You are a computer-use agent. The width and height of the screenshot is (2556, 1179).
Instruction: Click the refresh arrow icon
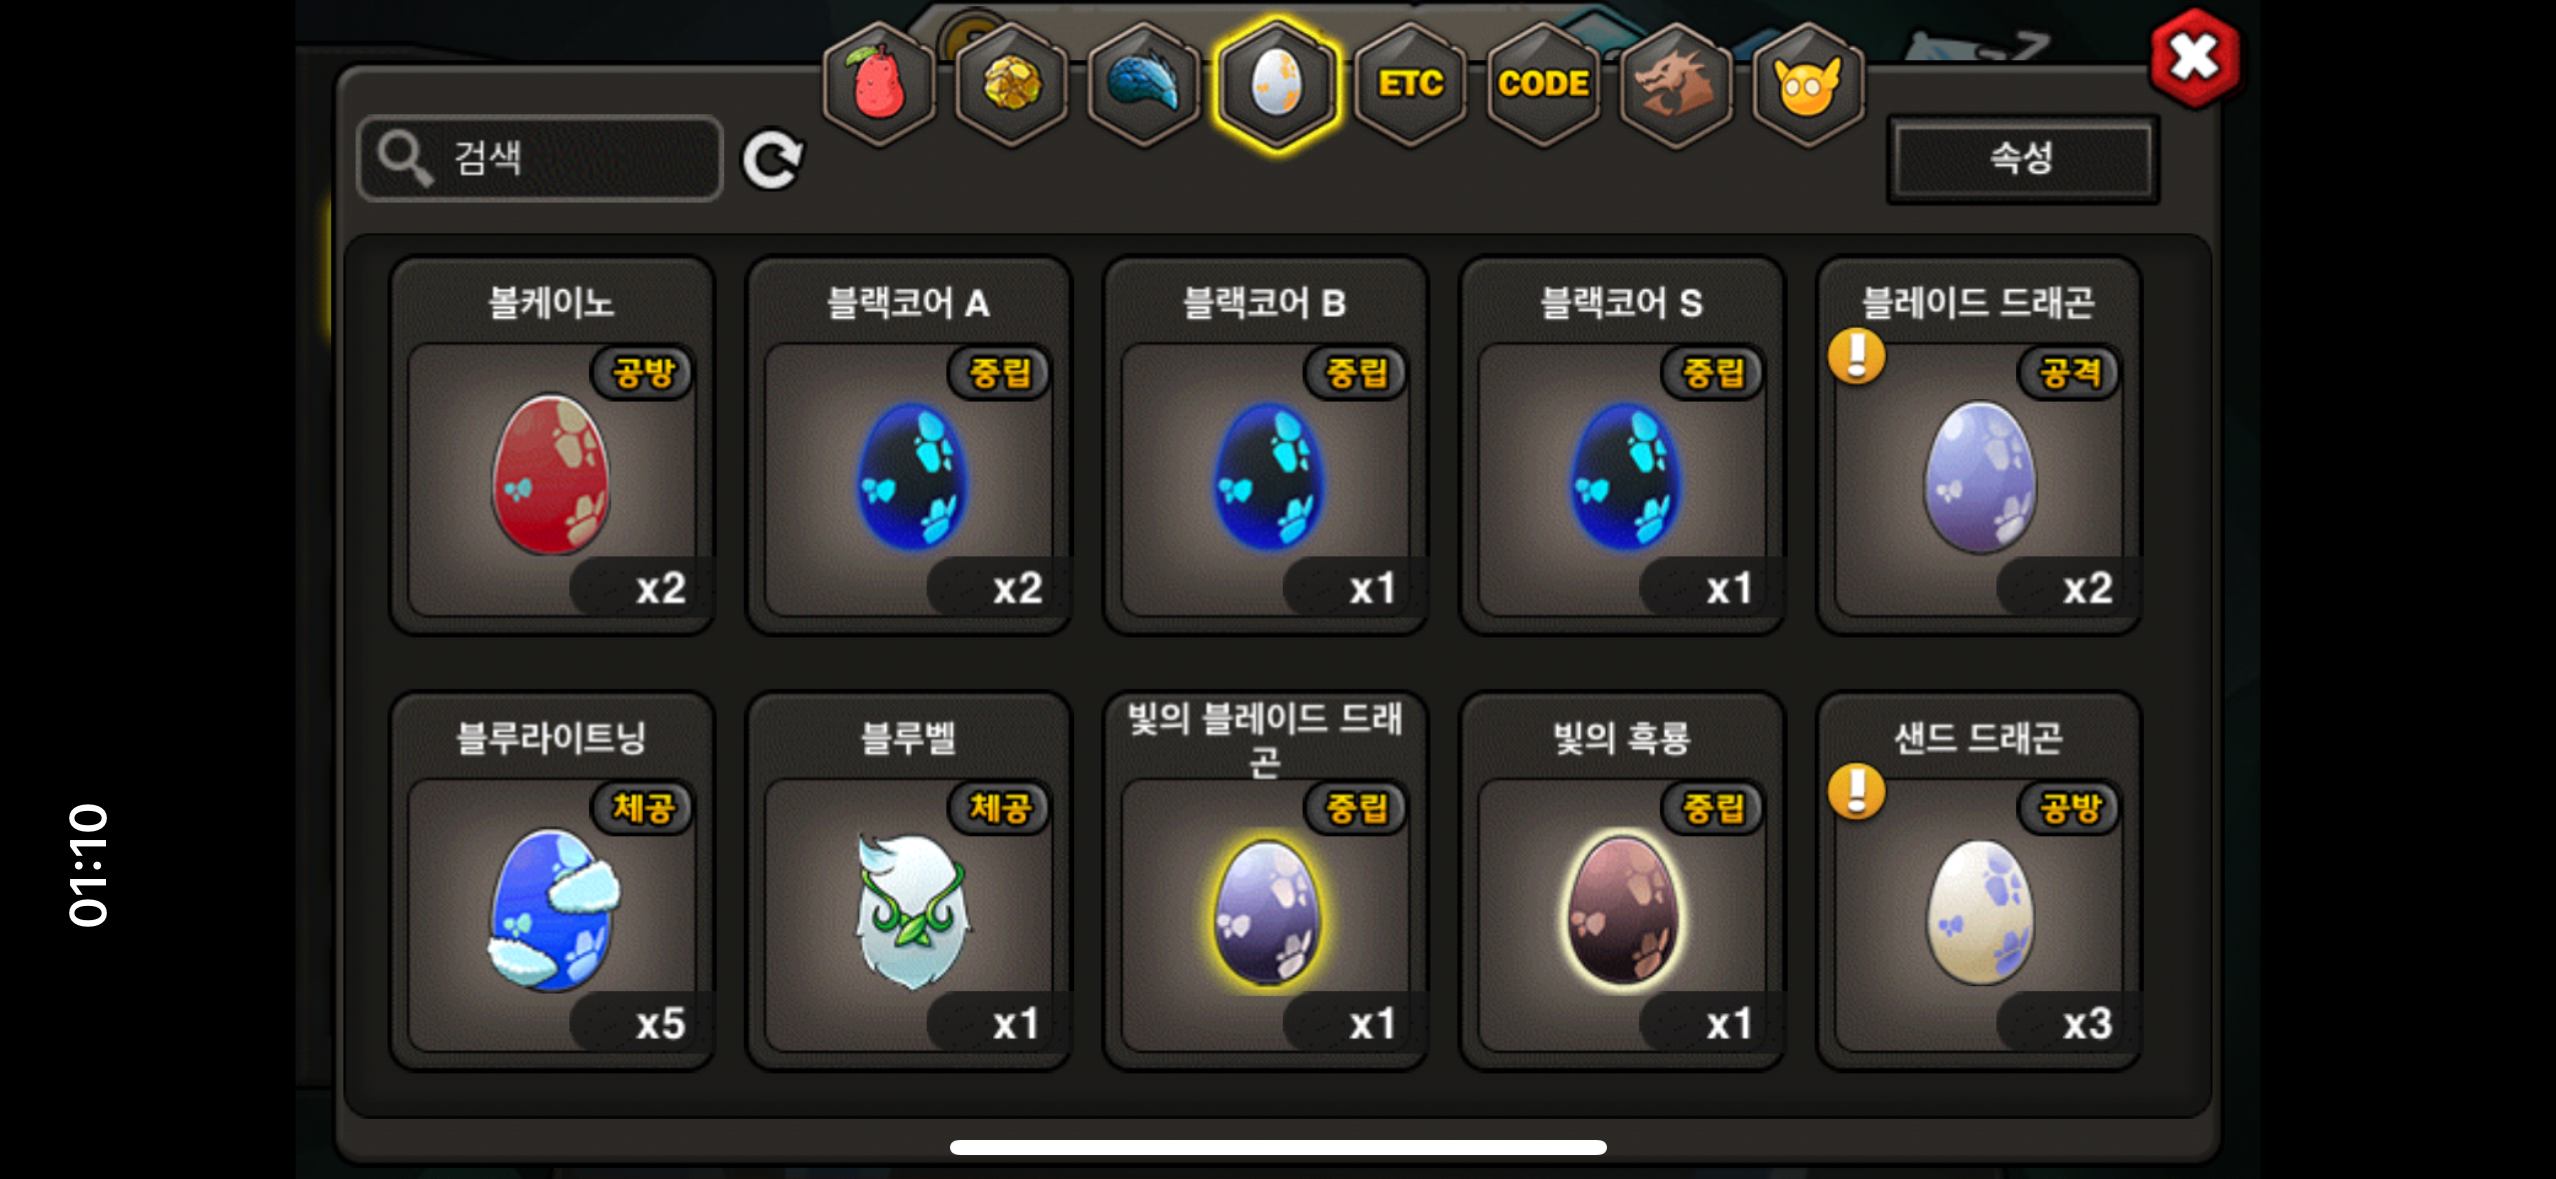(x=773, y=159)
